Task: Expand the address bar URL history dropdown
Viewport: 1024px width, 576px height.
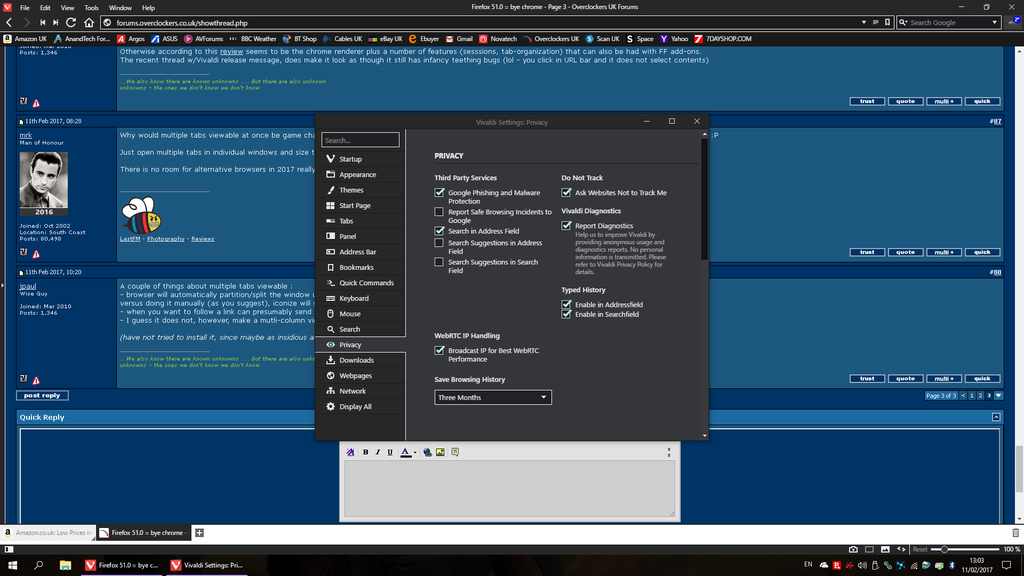Action: point(864,23)
